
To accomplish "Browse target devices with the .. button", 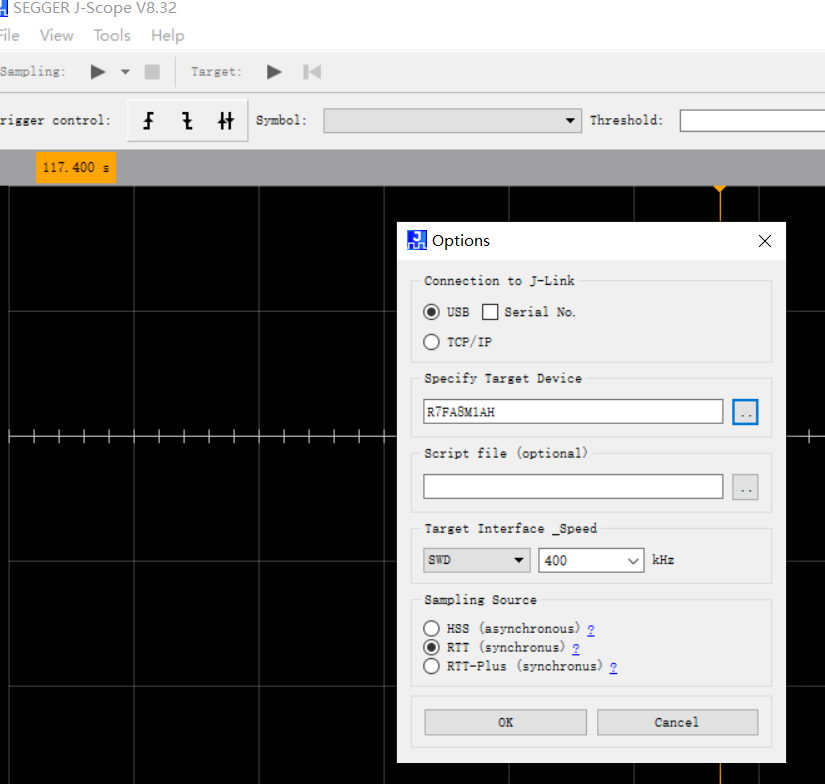I will (745, 411).
